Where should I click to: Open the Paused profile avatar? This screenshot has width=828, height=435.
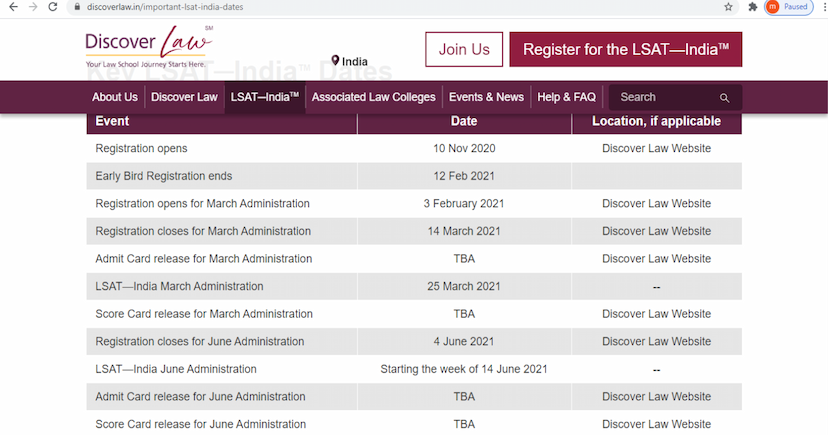789,7
